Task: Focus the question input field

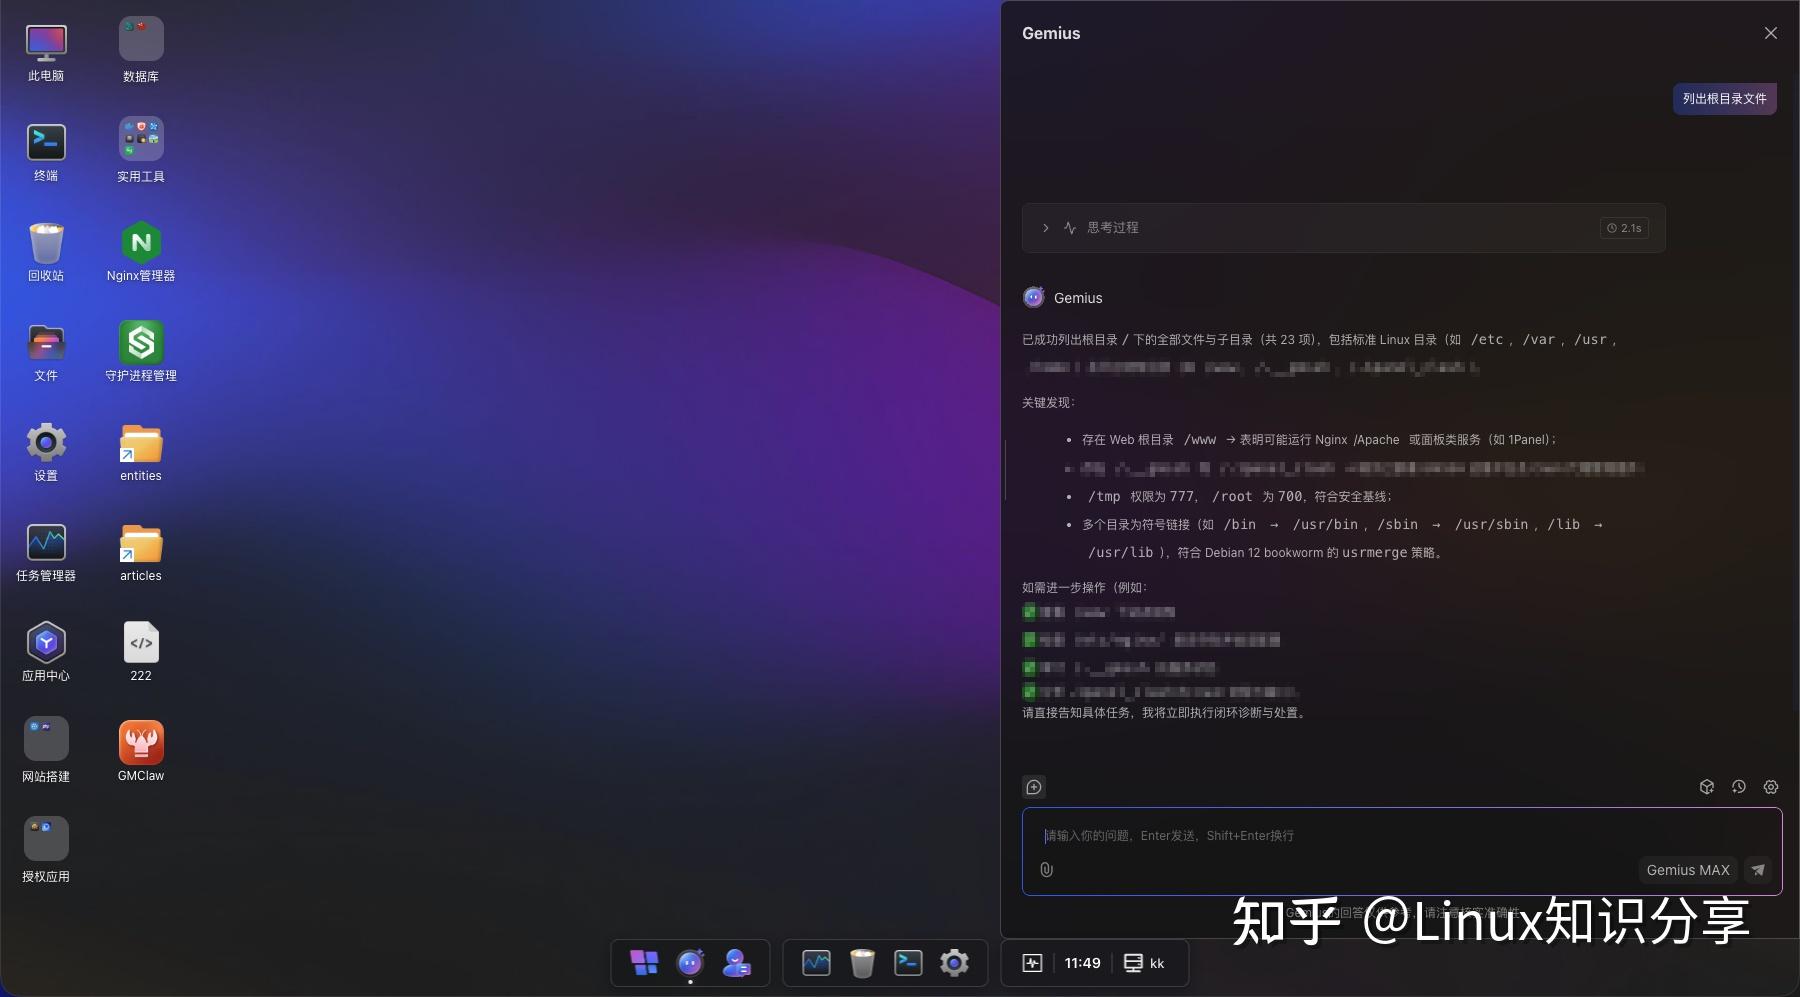Action: pyautogui.click(x=1402, y=835)
